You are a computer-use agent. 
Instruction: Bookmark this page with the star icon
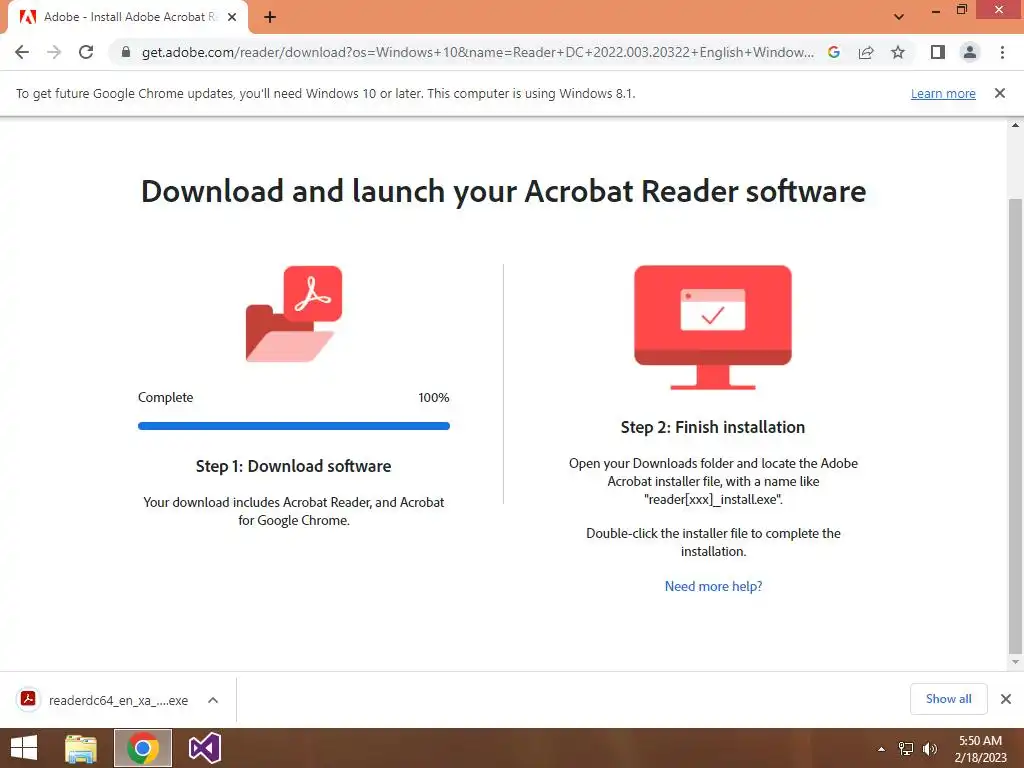(898, 52)
